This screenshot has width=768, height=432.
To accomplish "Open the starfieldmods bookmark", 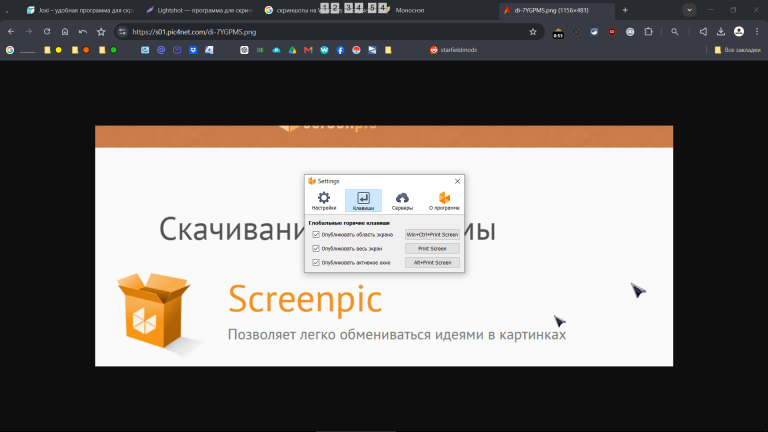I will click(x=454, y=50).
